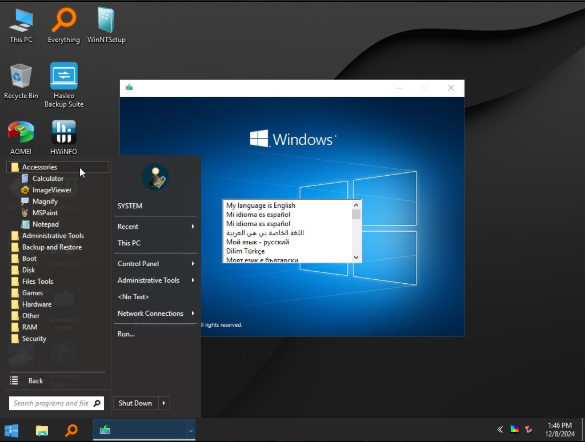Open the WinNTSetup desktop icon
585x442 pixels.
point(106,25)
